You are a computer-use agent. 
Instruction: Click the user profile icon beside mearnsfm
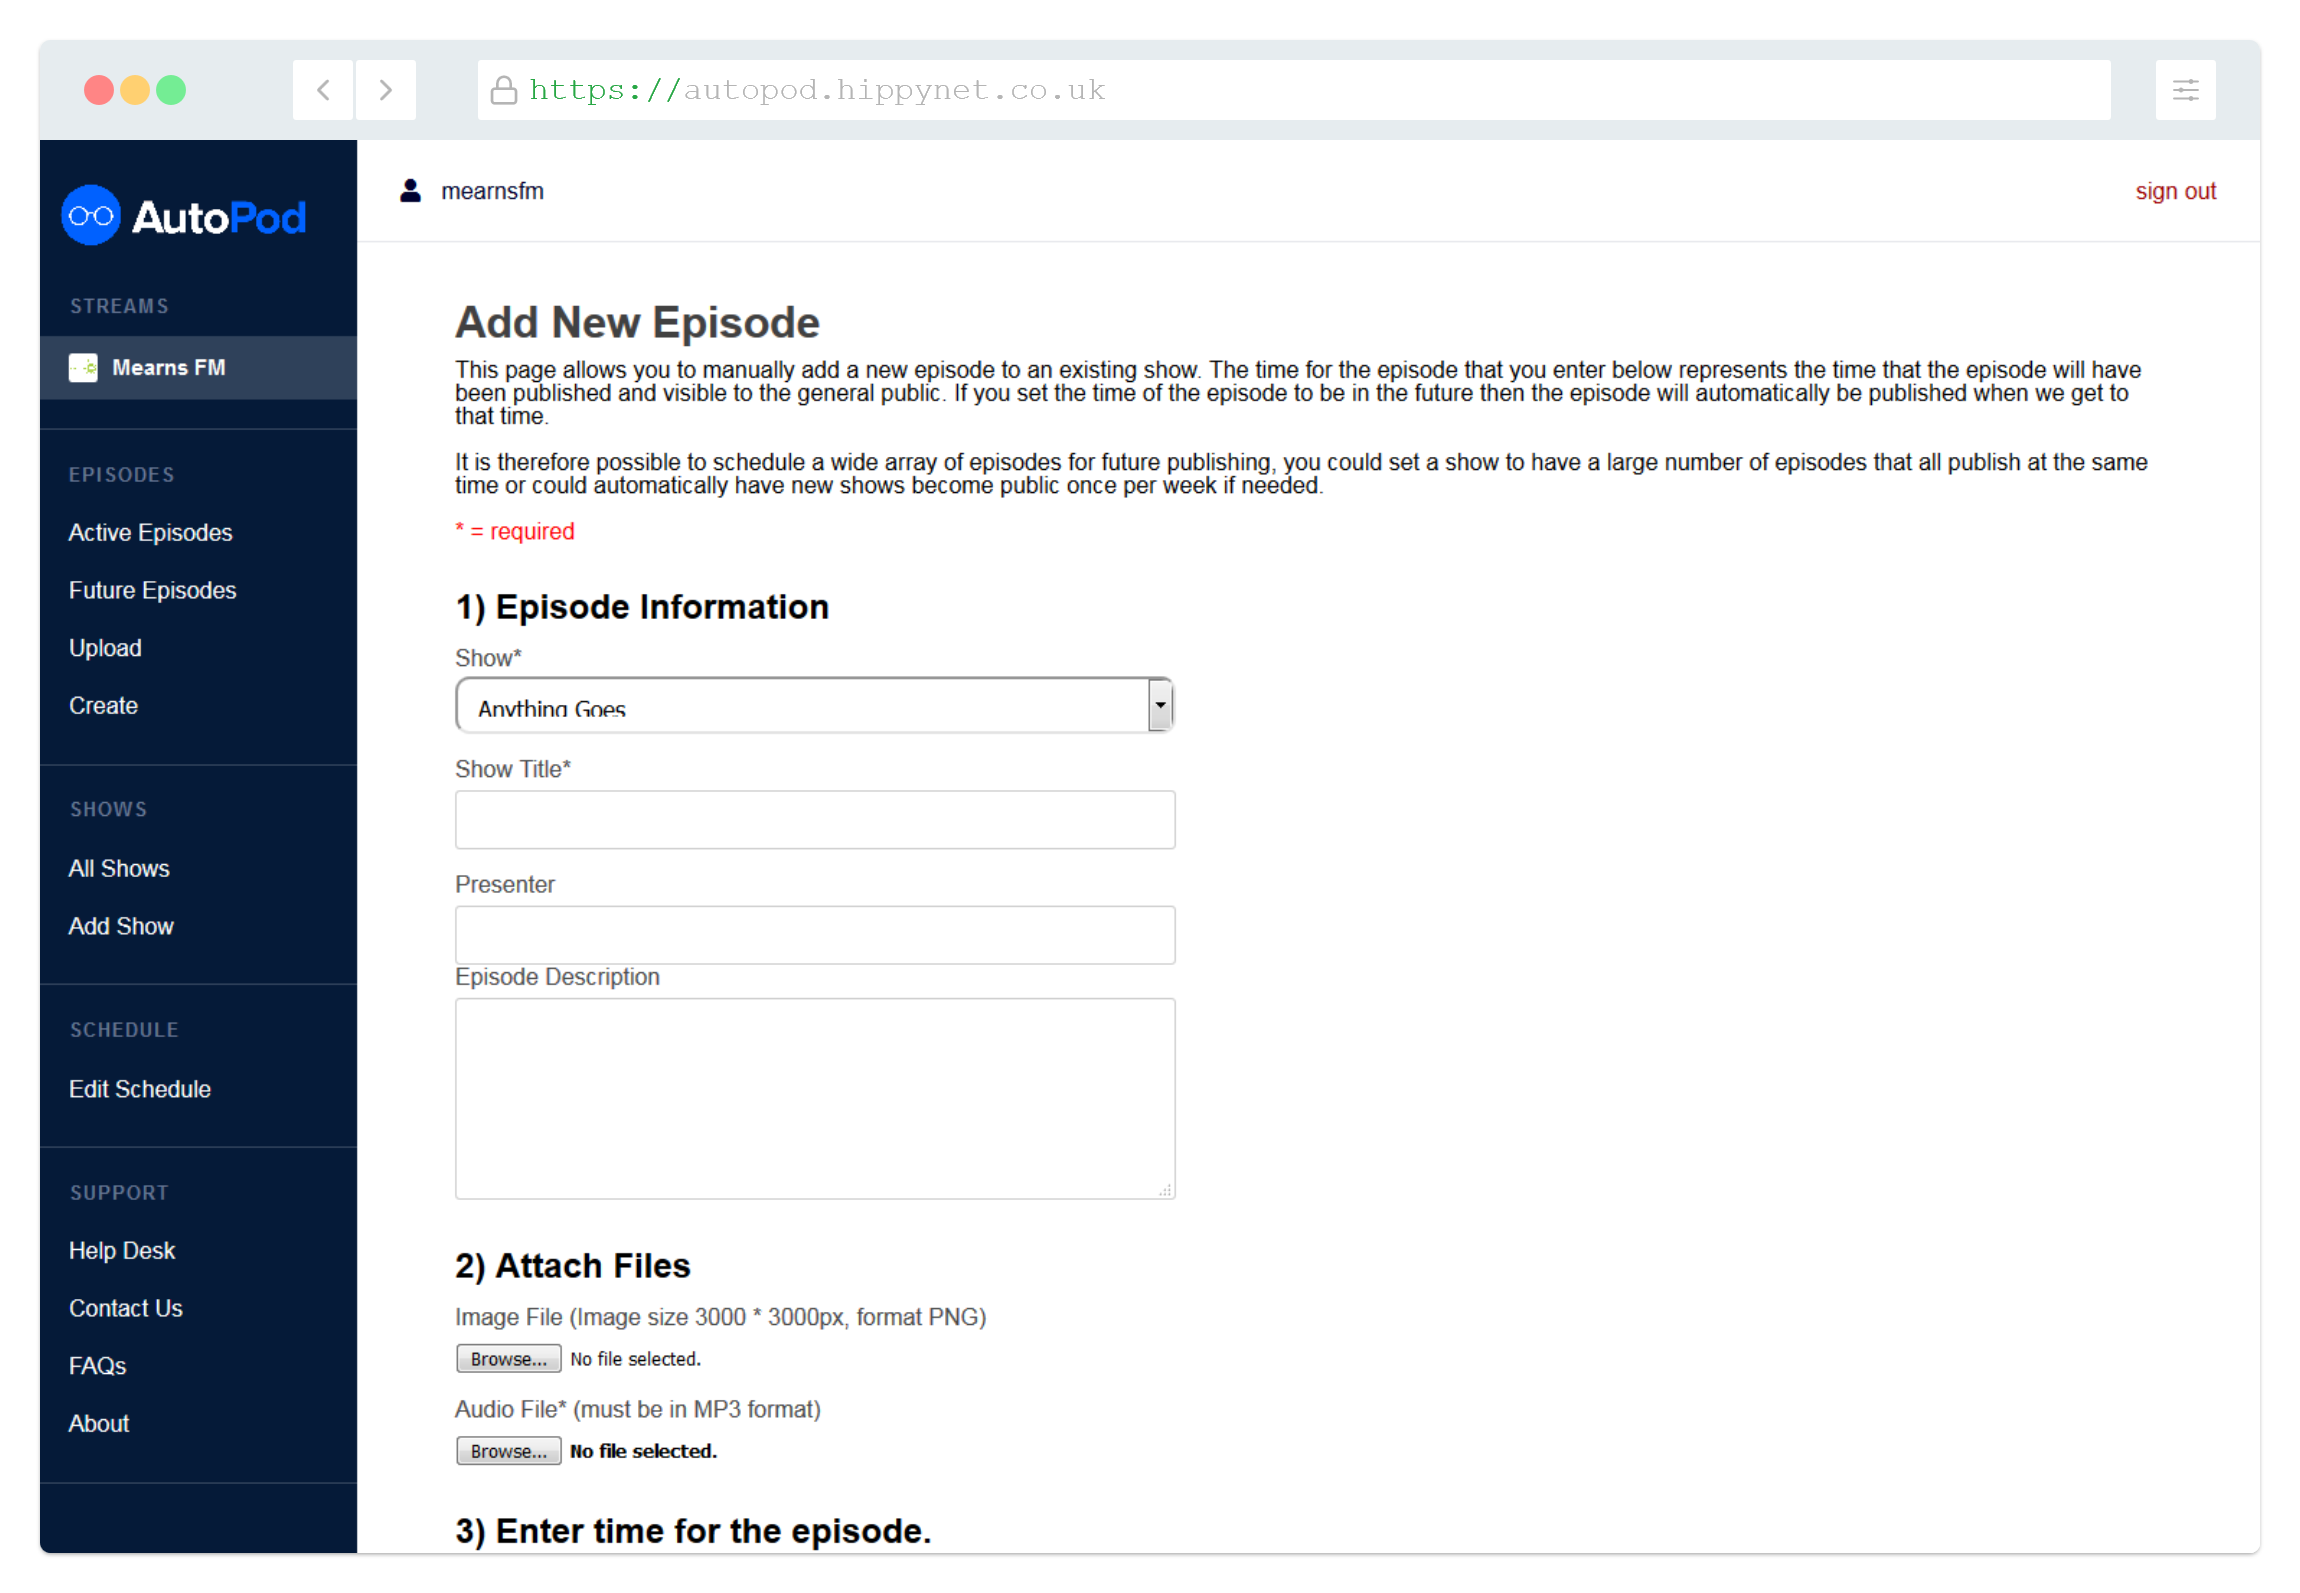click(410, 190)
